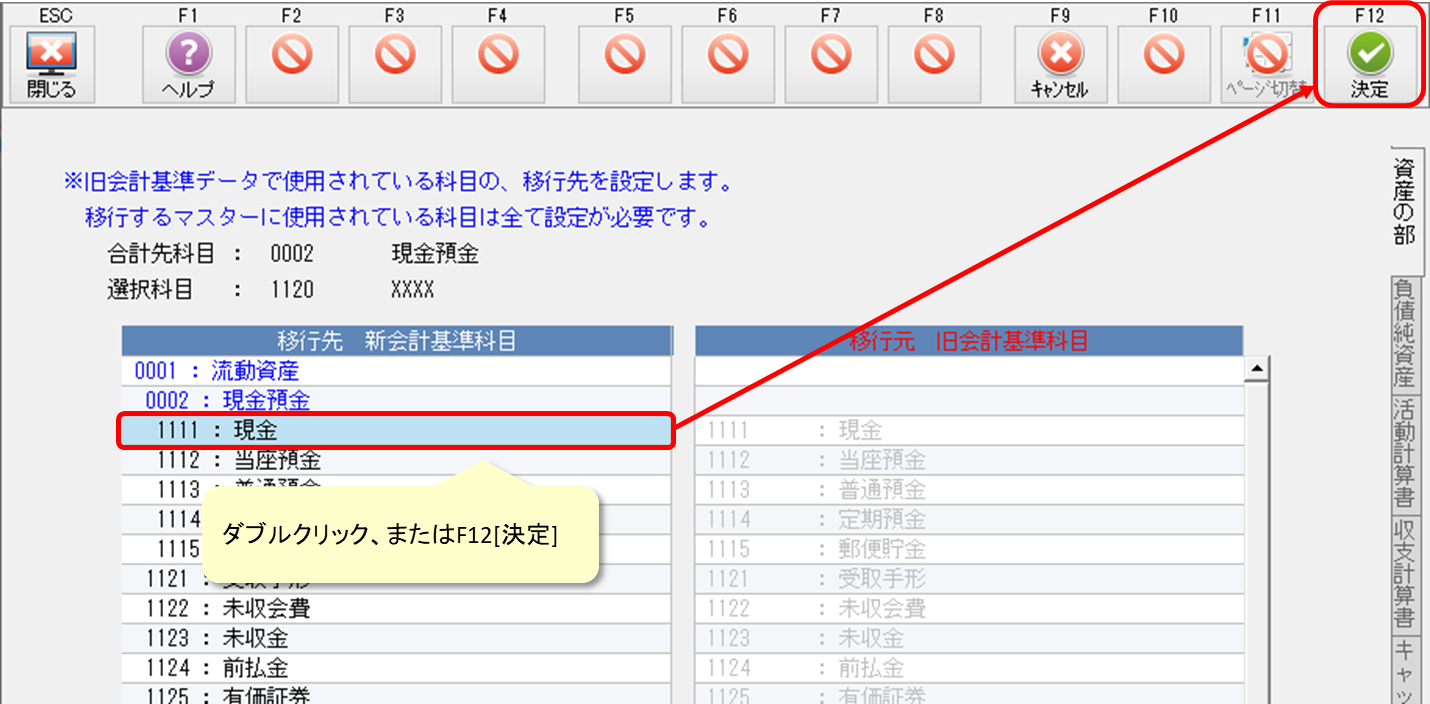This screenshot has width=1430, height=704.
Task: Click the scrollbar up arrow of old accounts list
Action: tap(1254, 370)
